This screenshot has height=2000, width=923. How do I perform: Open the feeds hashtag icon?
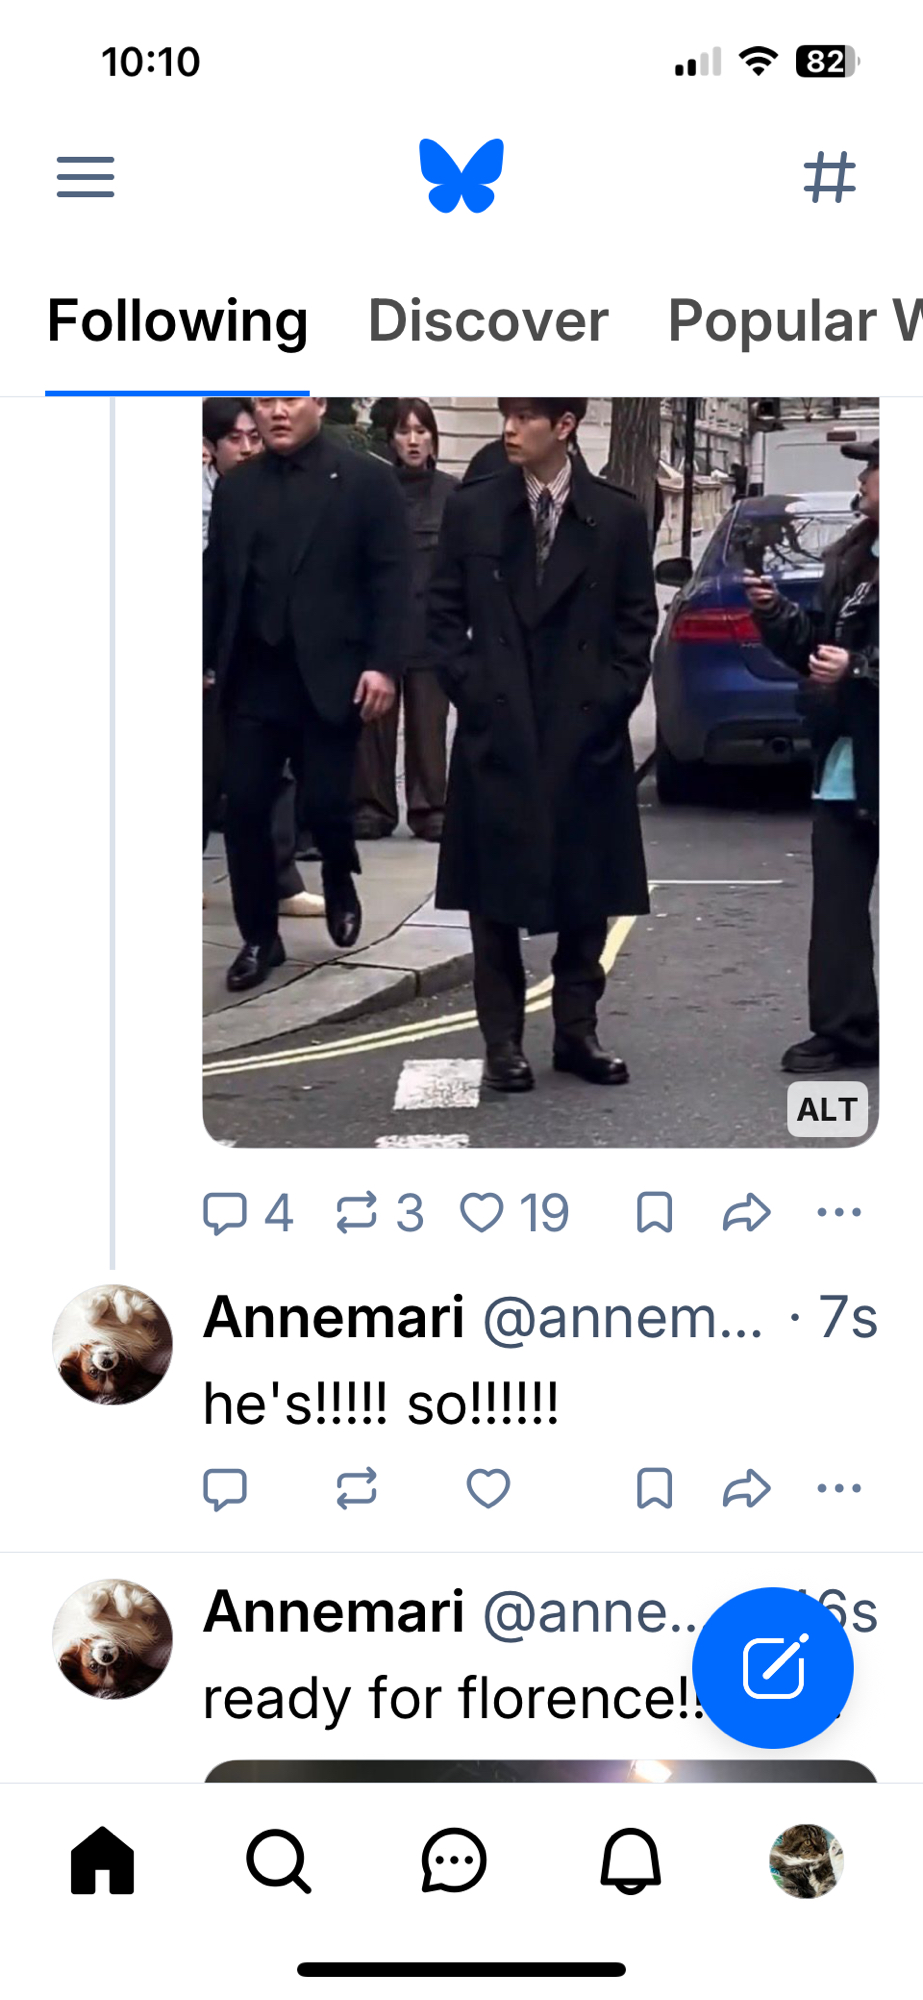[x=830, y=177]
